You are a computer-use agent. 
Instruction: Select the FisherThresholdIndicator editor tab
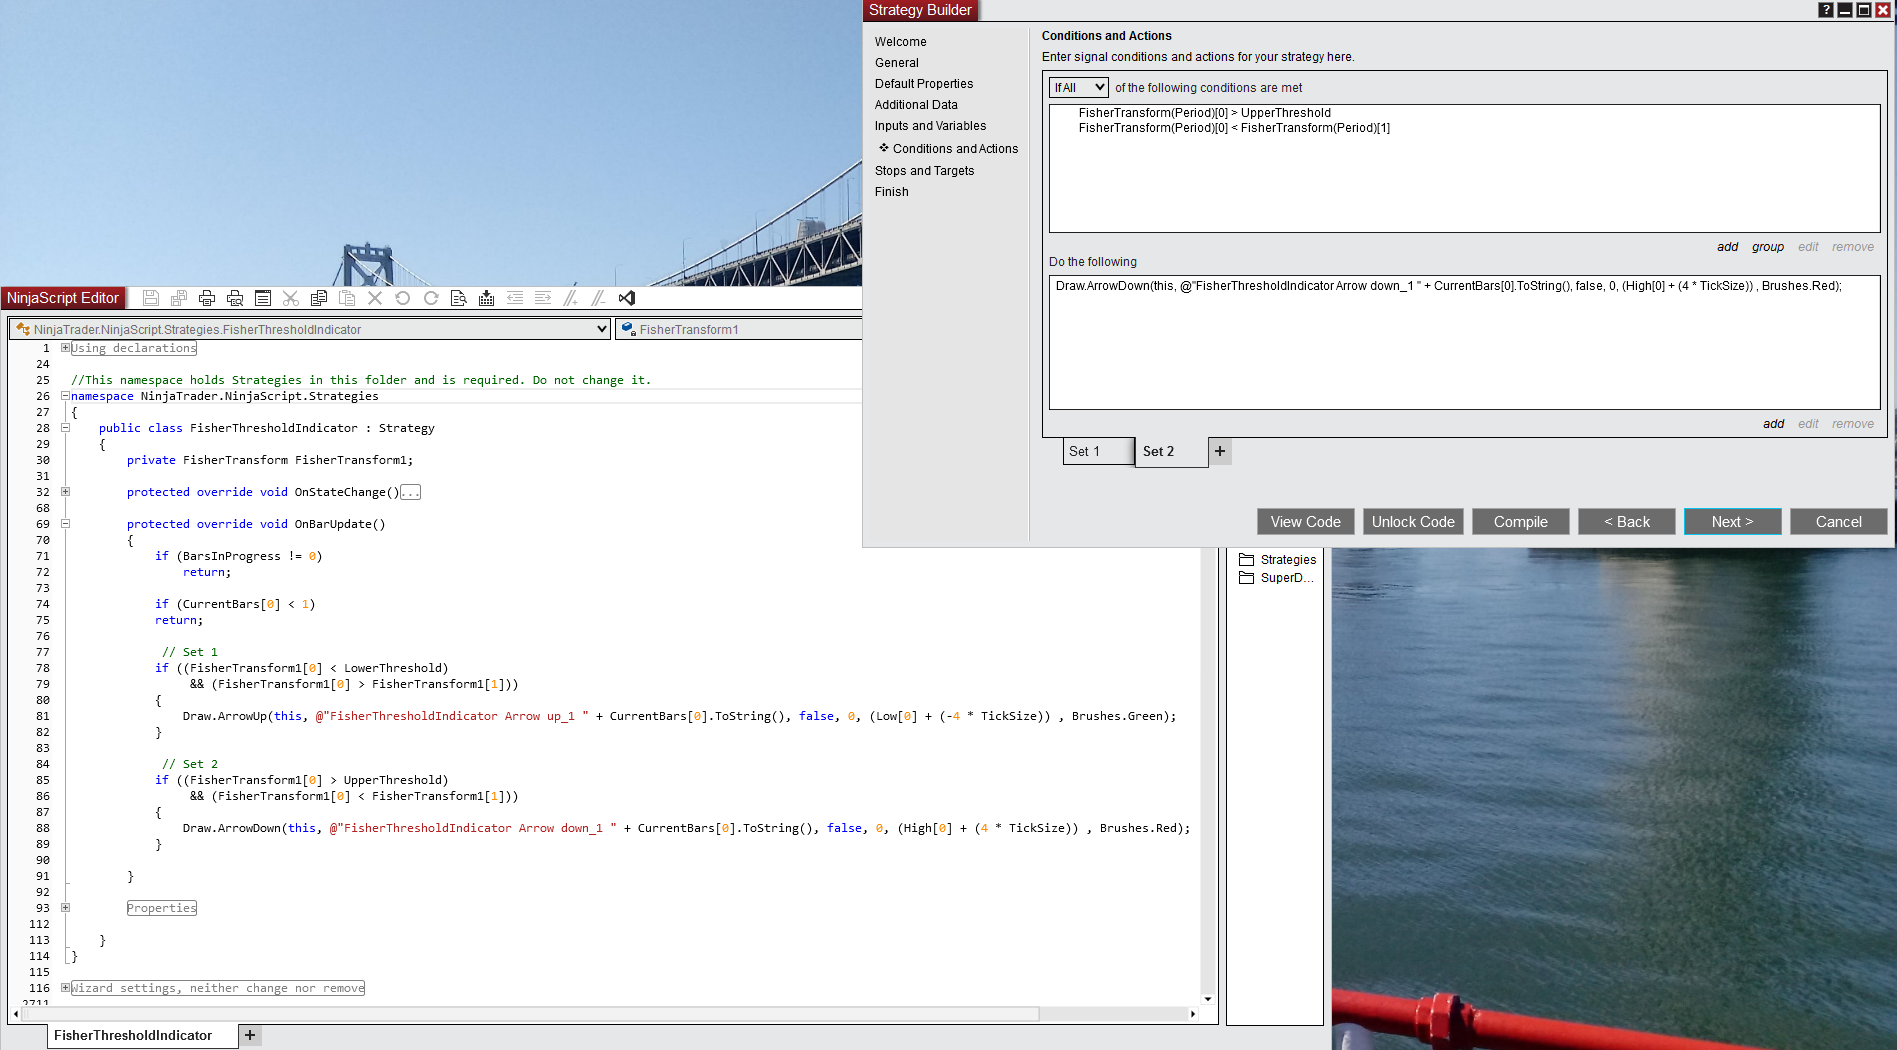(142, 1036)
